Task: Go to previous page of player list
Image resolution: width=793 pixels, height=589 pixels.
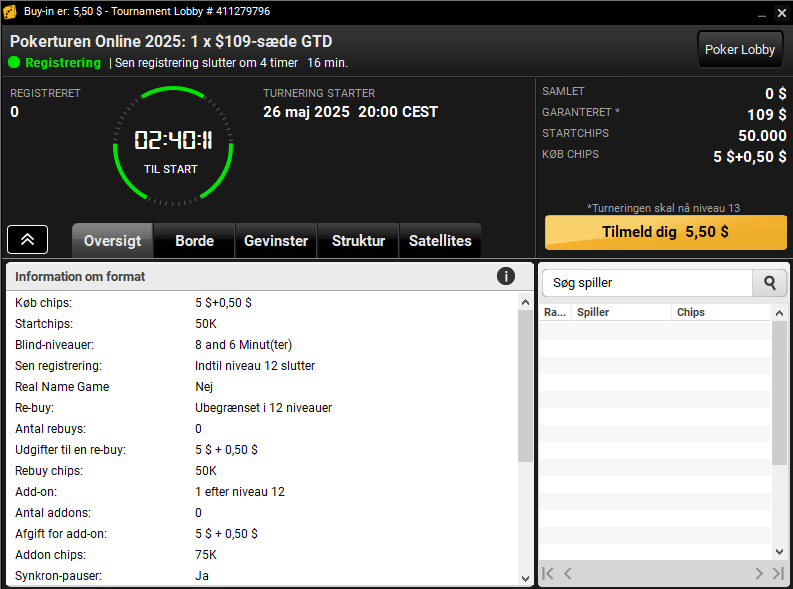Action: coord(568,573)
